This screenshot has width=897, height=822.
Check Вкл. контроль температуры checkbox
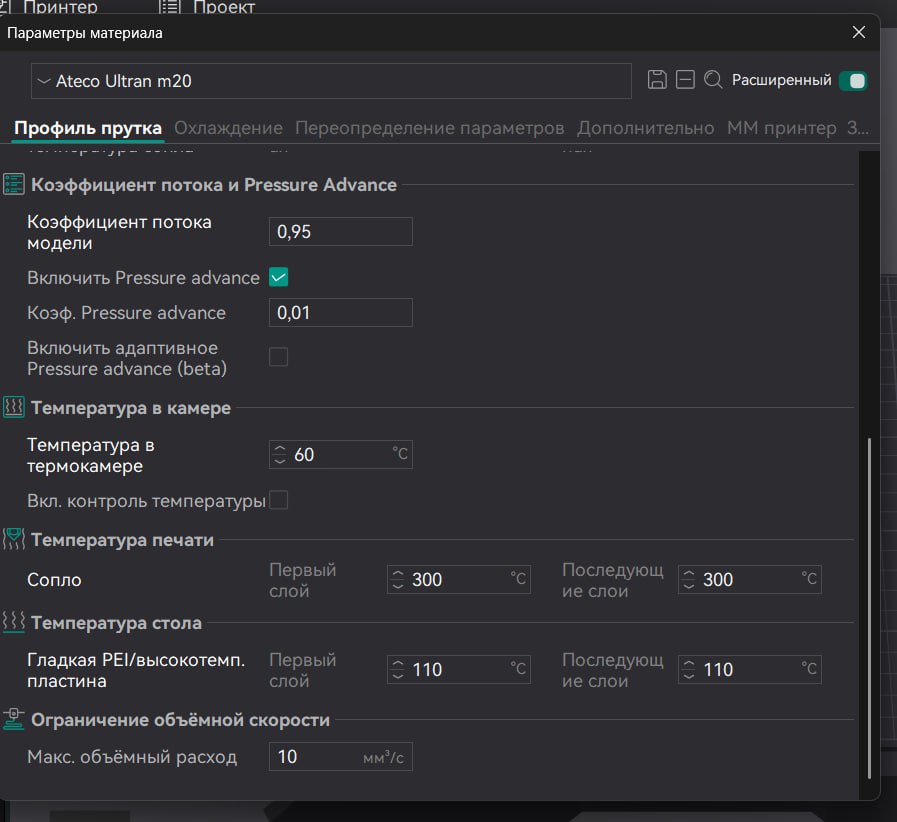pyautogui.click(x=279, y=500)
